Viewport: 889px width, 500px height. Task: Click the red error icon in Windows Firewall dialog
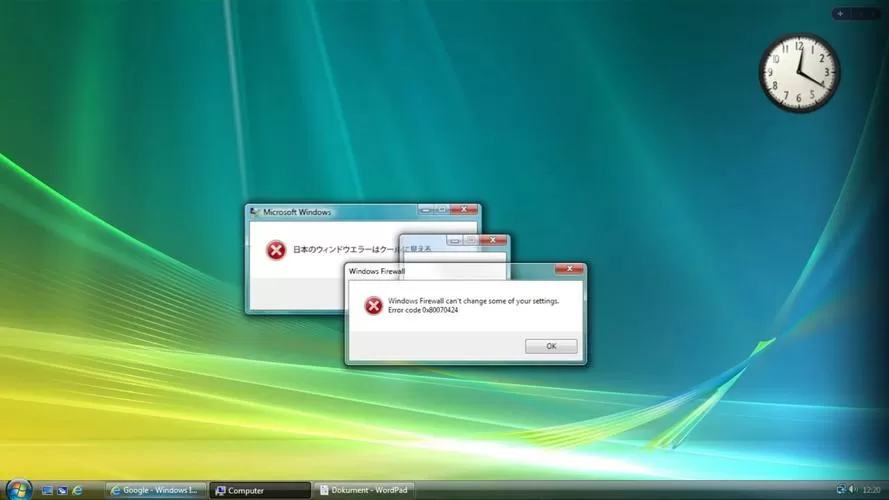pyautogui.click(x=373, y=306)
